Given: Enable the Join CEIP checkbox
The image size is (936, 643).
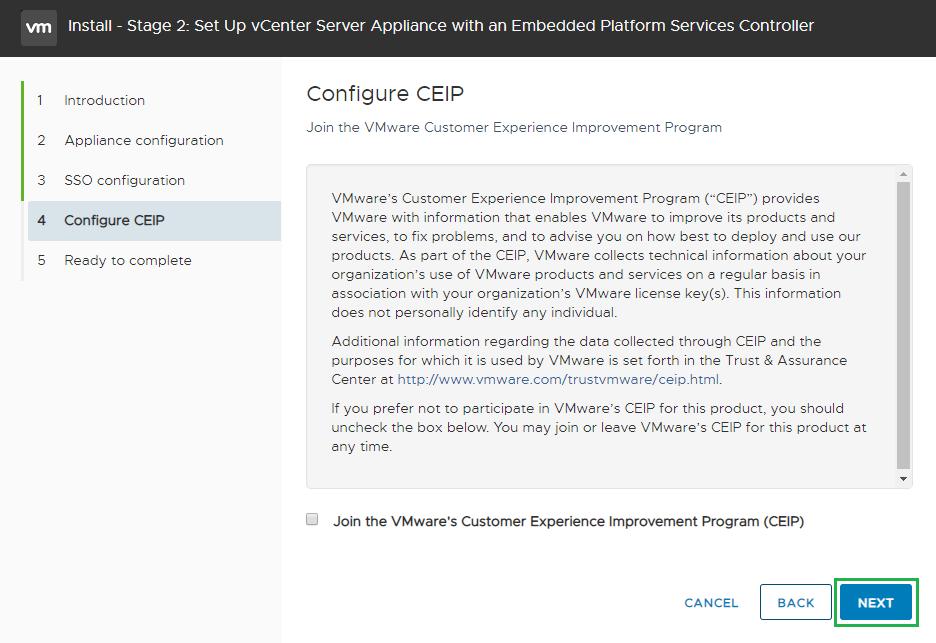Looking at the screenshot, I should pyautogui.click(x=312, y=520).
